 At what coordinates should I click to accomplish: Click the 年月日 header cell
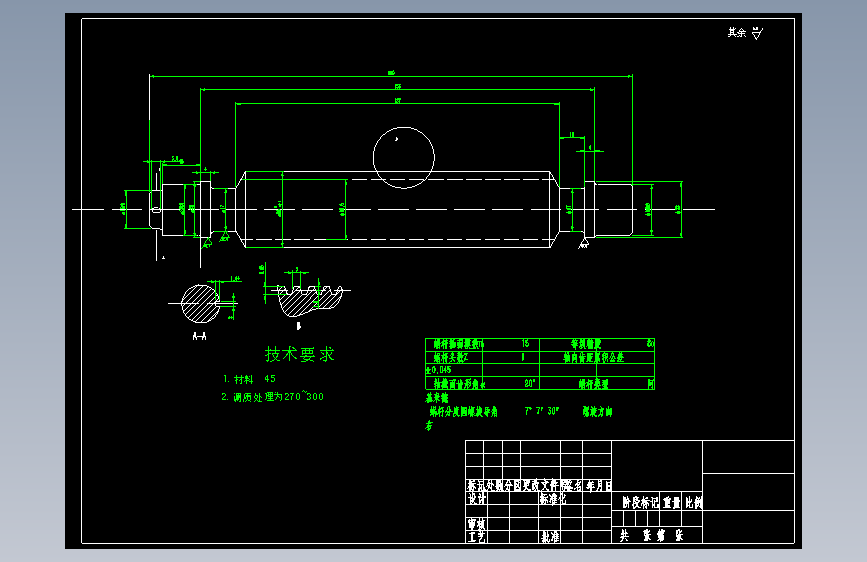coord(598,486)
